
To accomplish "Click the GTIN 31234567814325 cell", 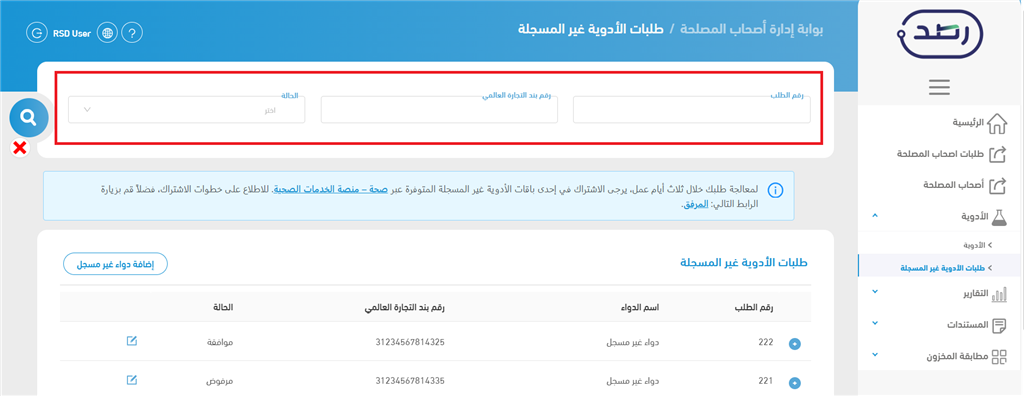I will pos(411,342).
